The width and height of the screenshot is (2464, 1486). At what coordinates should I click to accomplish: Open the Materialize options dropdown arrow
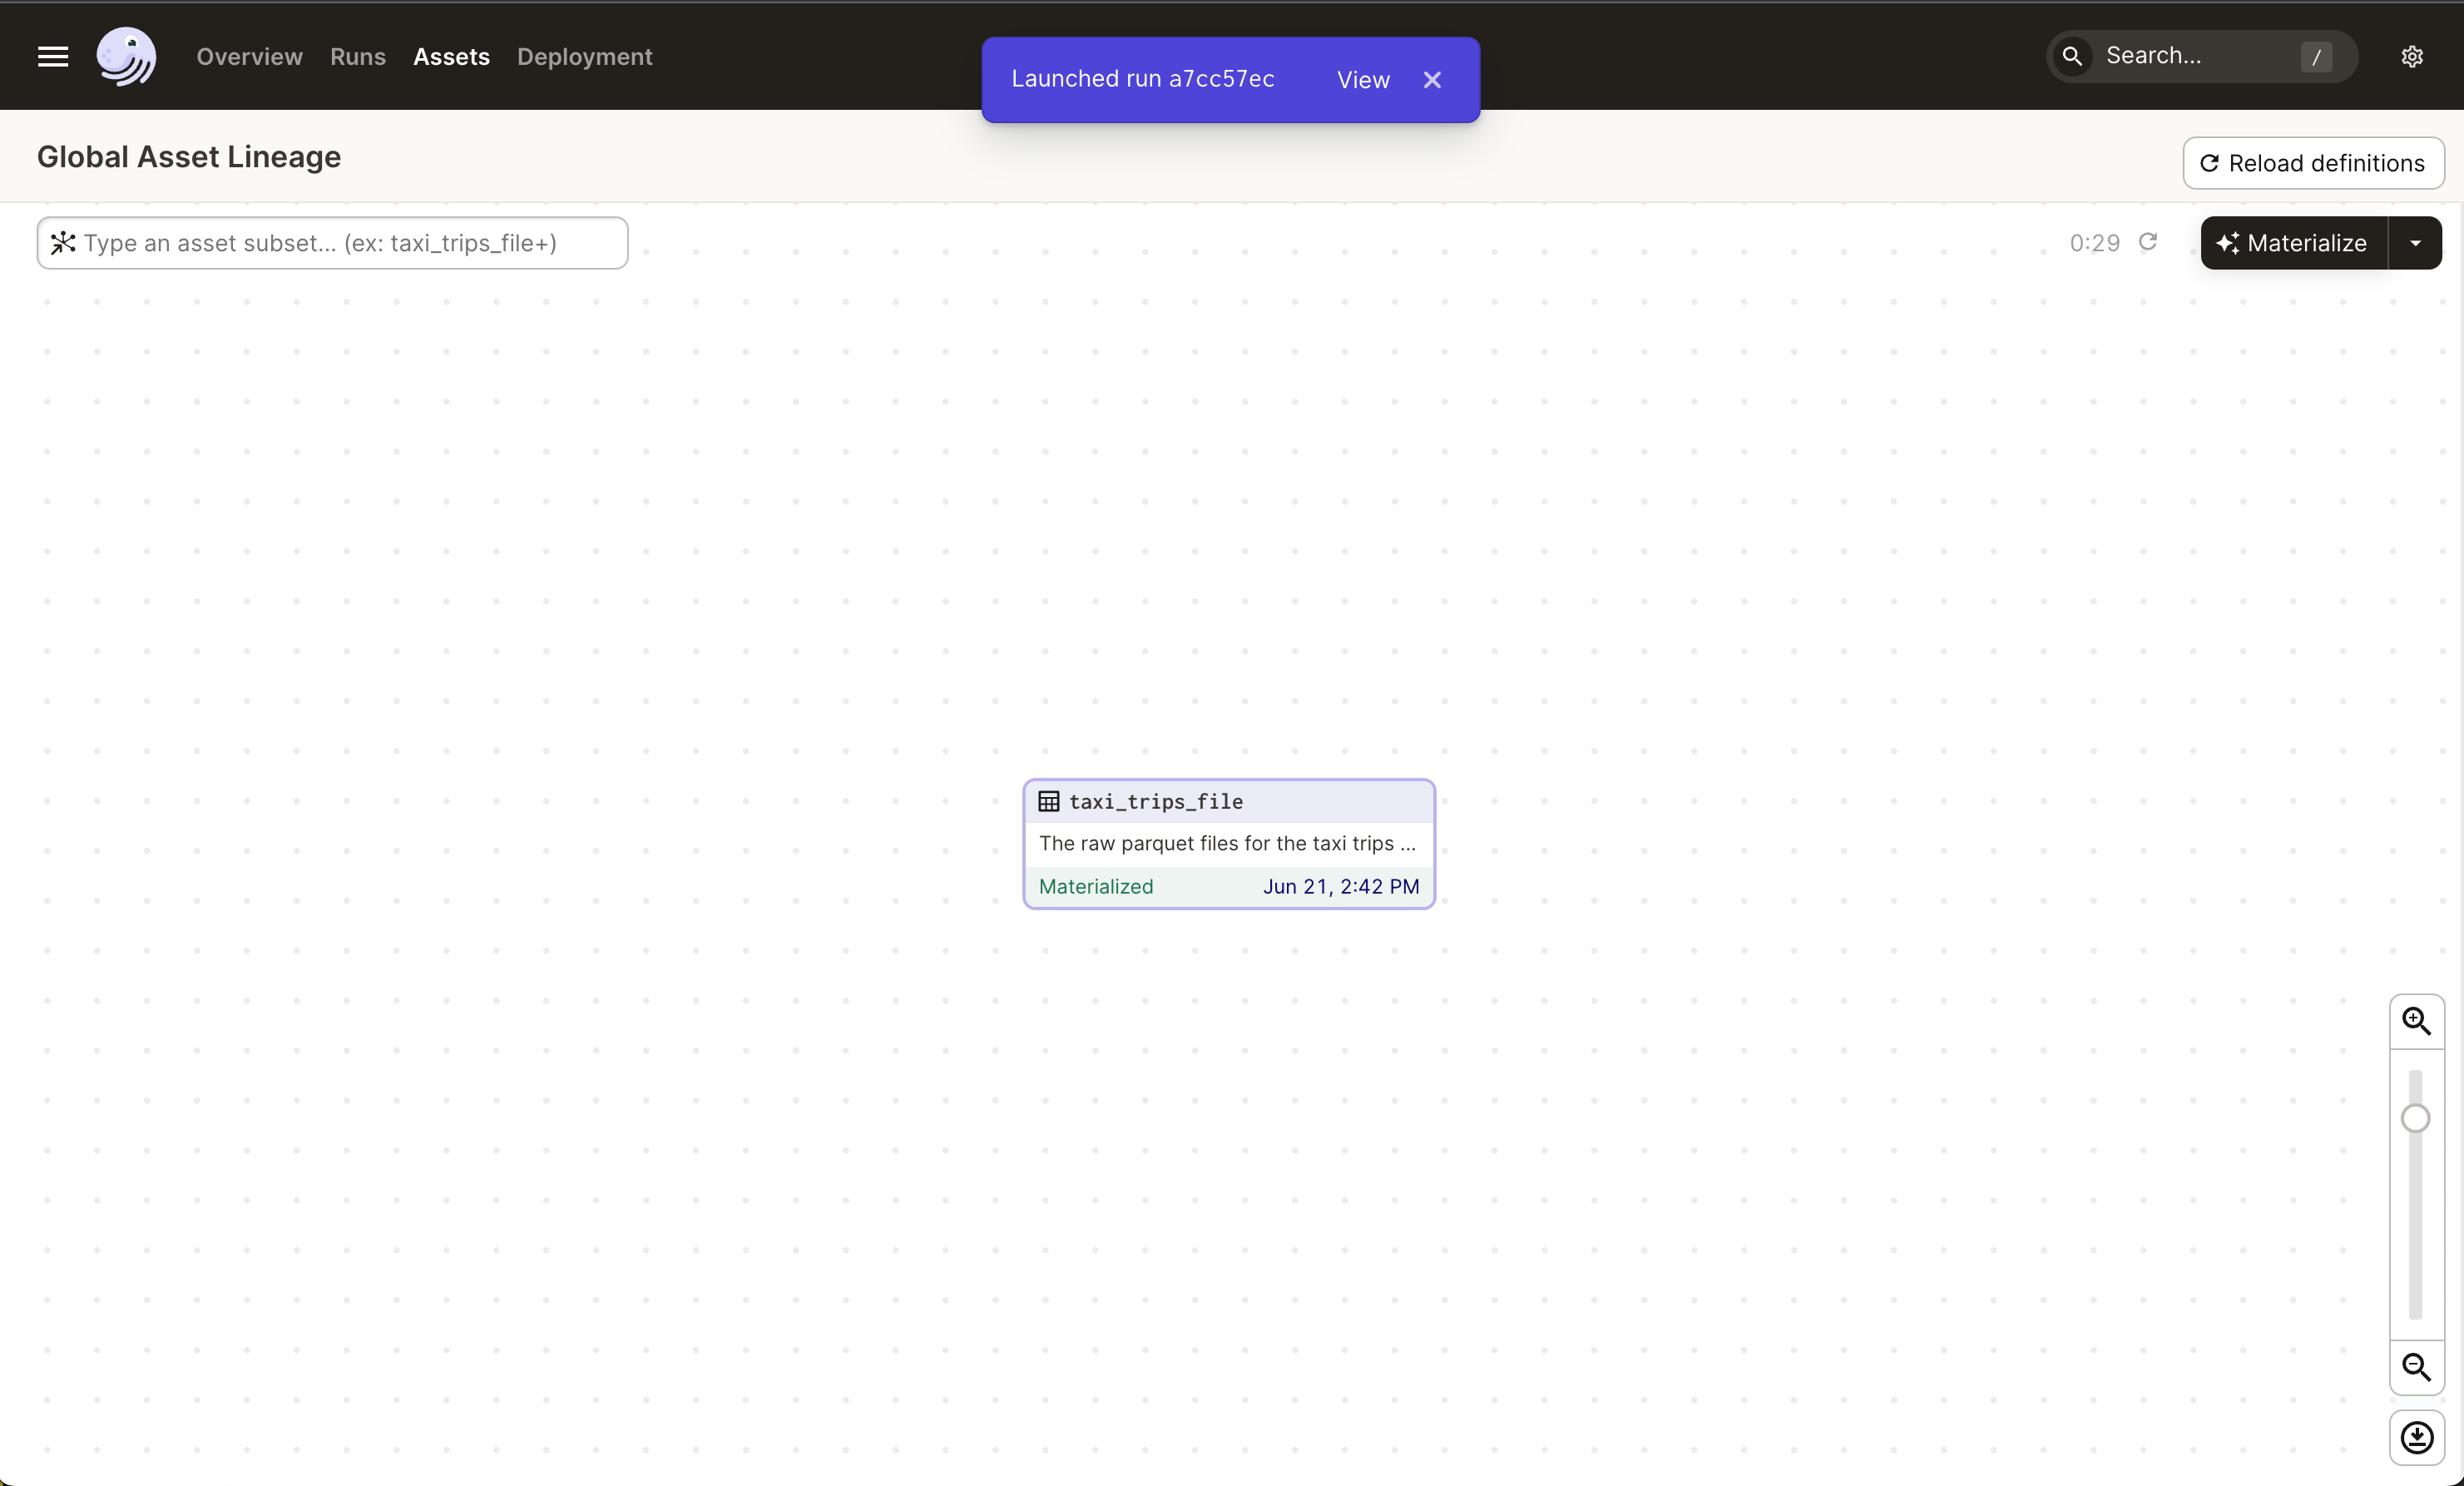(x=2415, y=243)
